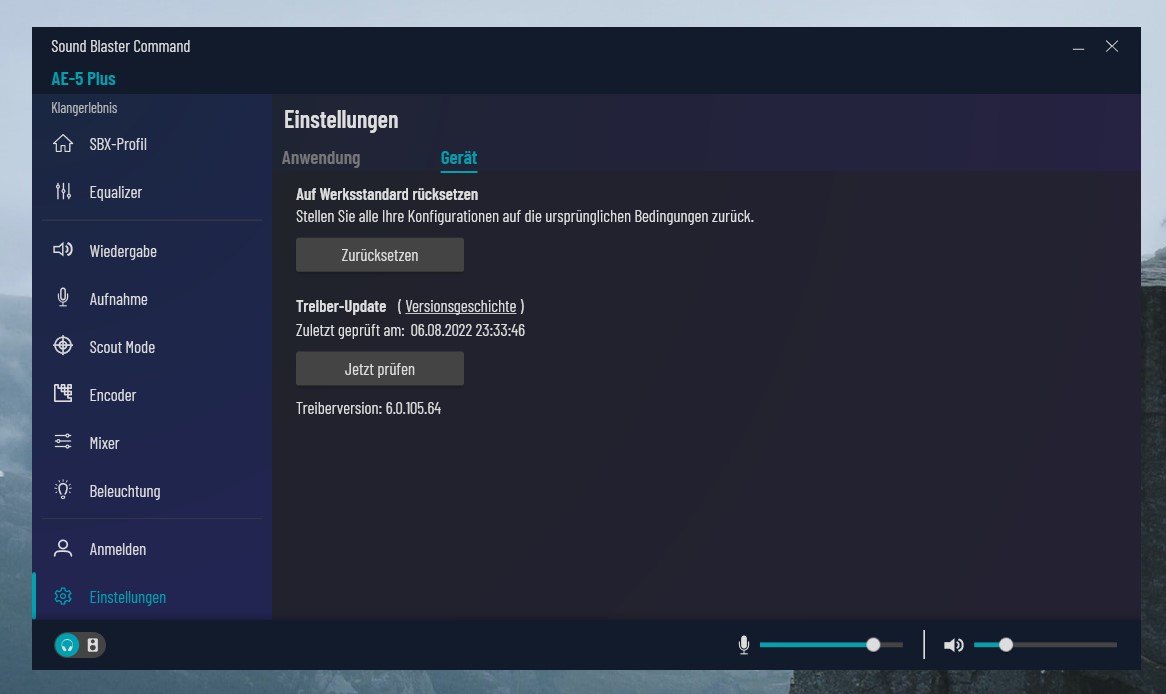Click the Einstellungen gear icon
The height and width of the screenshot is (694, 1166).
[63, 596]
